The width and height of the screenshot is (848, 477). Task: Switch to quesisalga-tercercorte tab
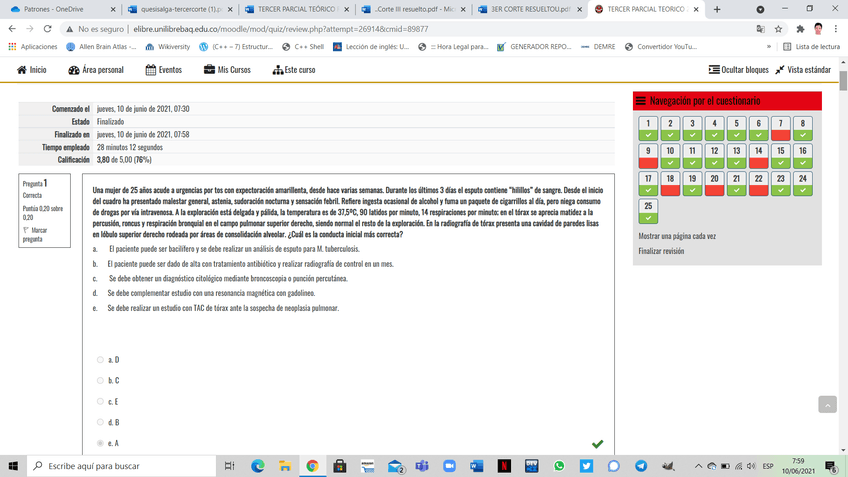click(x=180, y=9)
